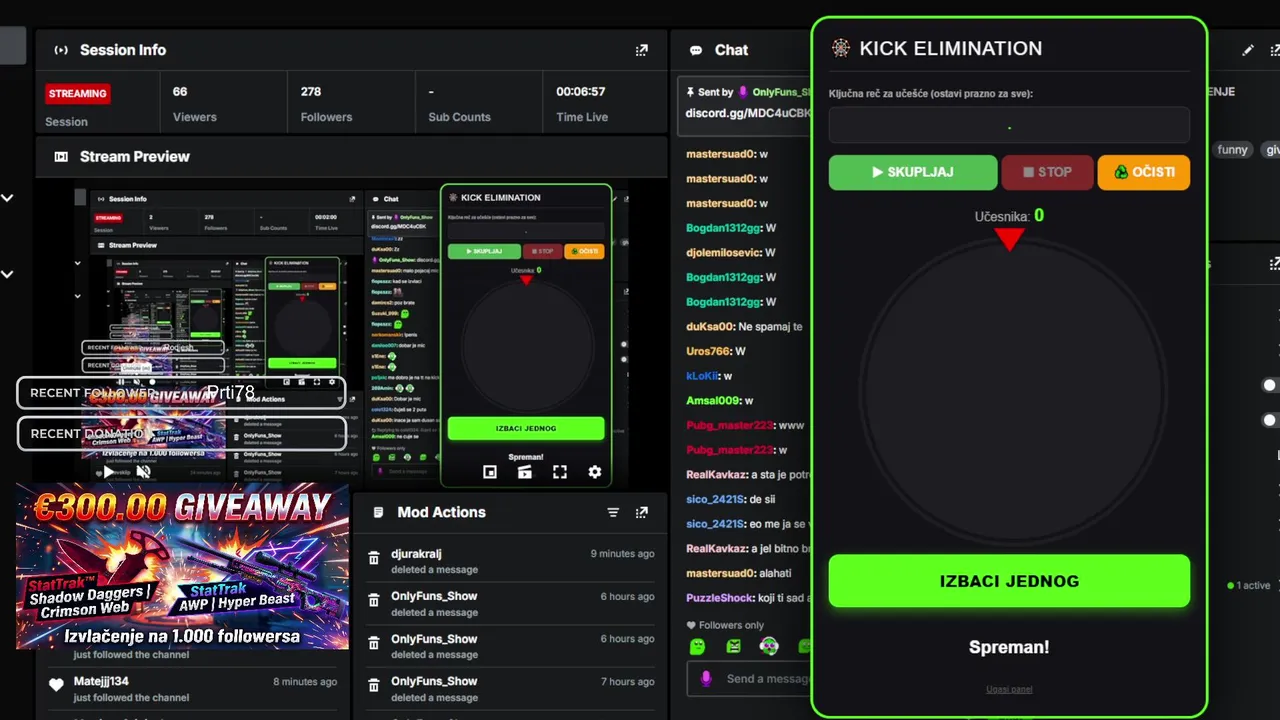Click heart icon next to Matejjj134
The image size is (1280, 720).
56,685
